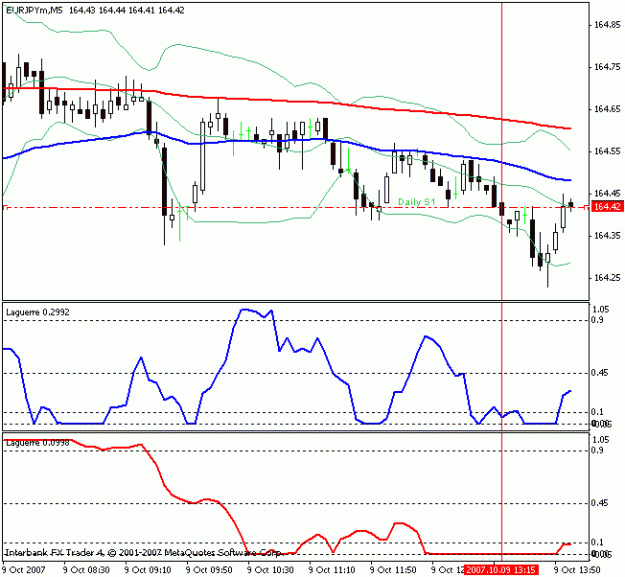This screenshot has width=625, height=577.
Task: Click the EURJPYm,M5 chart title text
Action: (x=34, y=11)
